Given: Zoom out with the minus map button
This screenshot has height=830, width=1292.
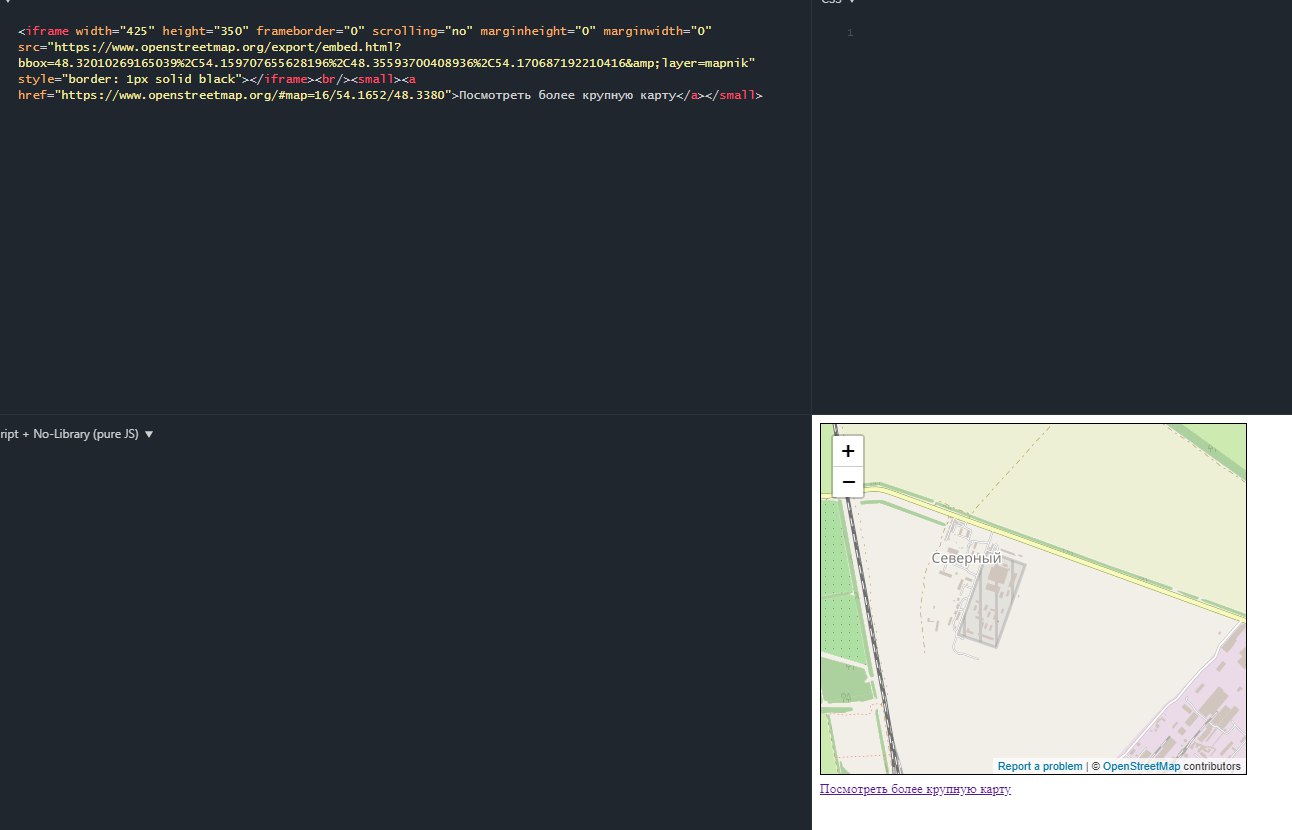Looking at the screenshot, I should (x=848, y=482).
